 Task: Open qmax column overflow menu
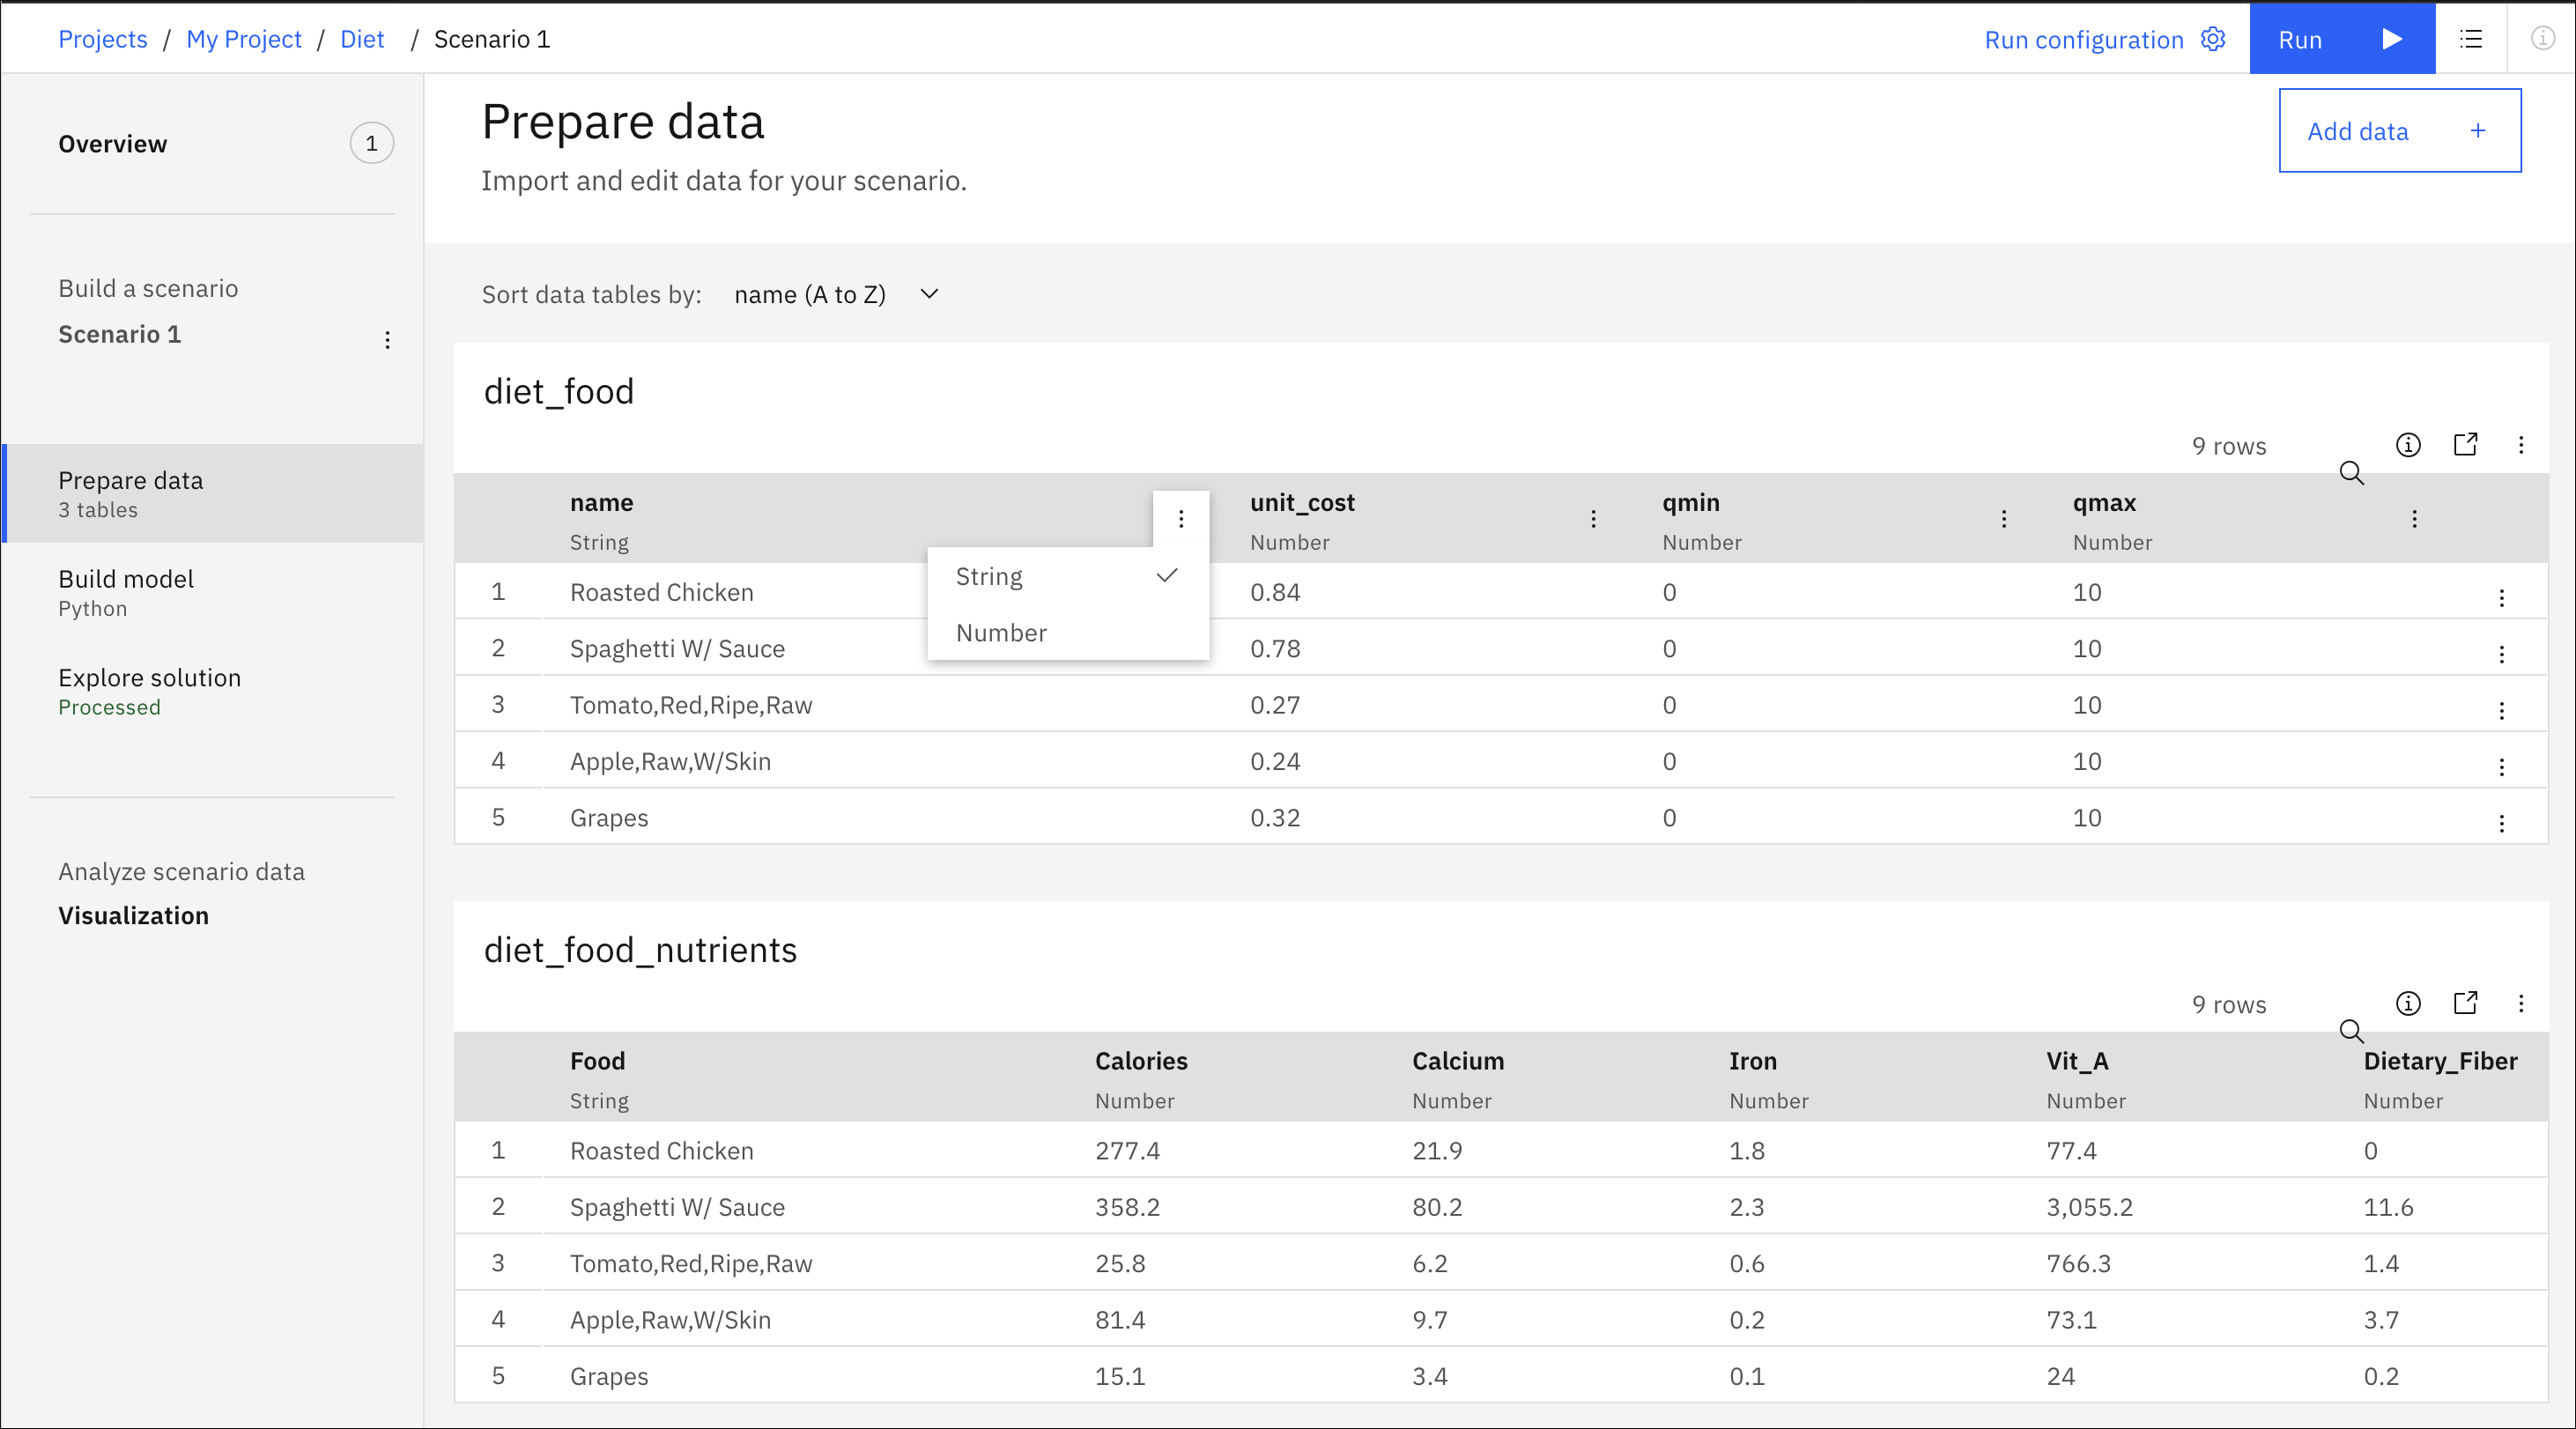[x=2414, y=518]
